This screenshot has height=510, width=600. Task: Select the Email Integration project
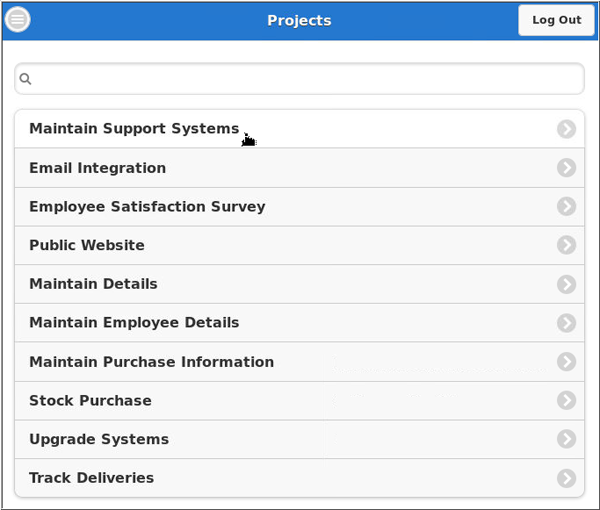coord(98,168)
